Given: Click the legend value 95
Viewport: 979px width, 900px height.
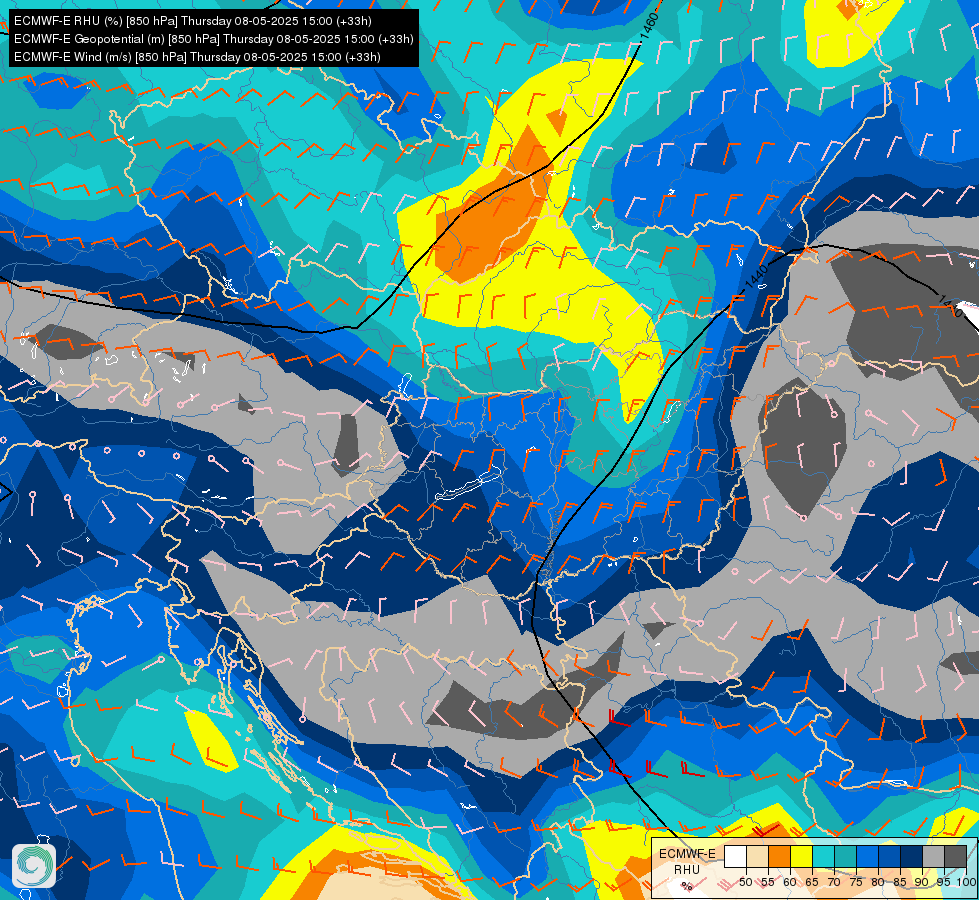Looking at the screenshot, I should (943, 882).
